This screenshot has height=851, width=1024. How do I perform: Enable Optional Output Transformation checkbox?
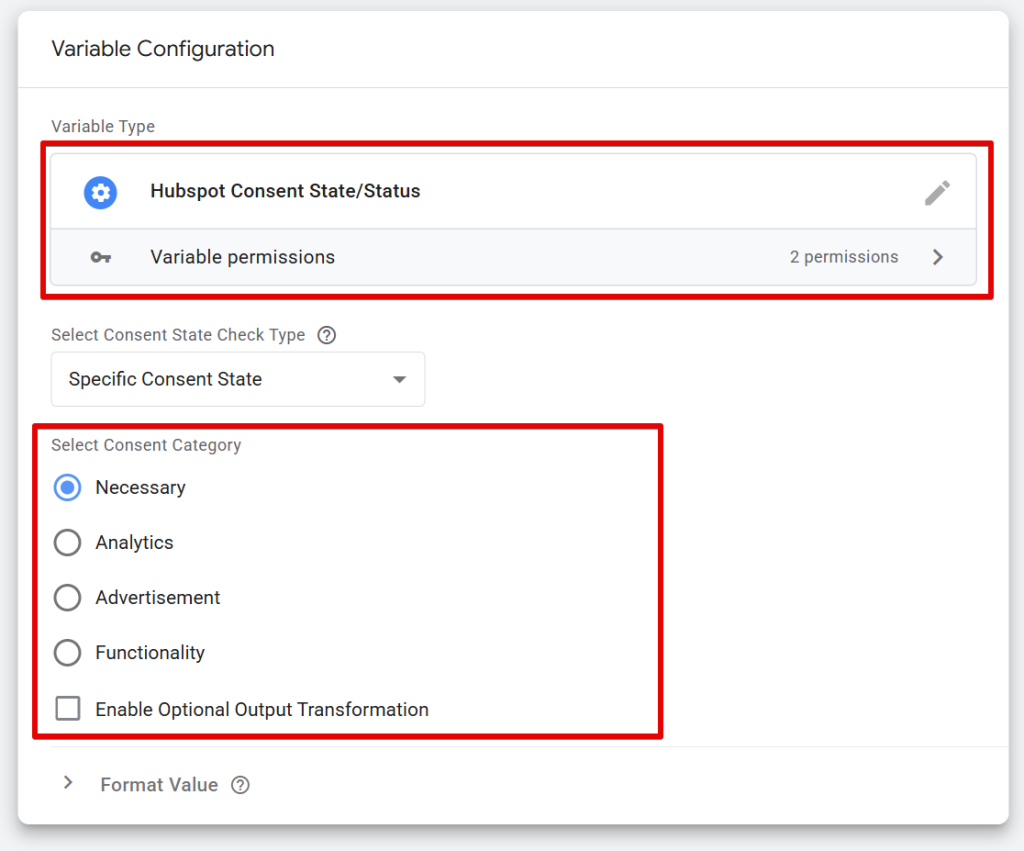(68, 709)
